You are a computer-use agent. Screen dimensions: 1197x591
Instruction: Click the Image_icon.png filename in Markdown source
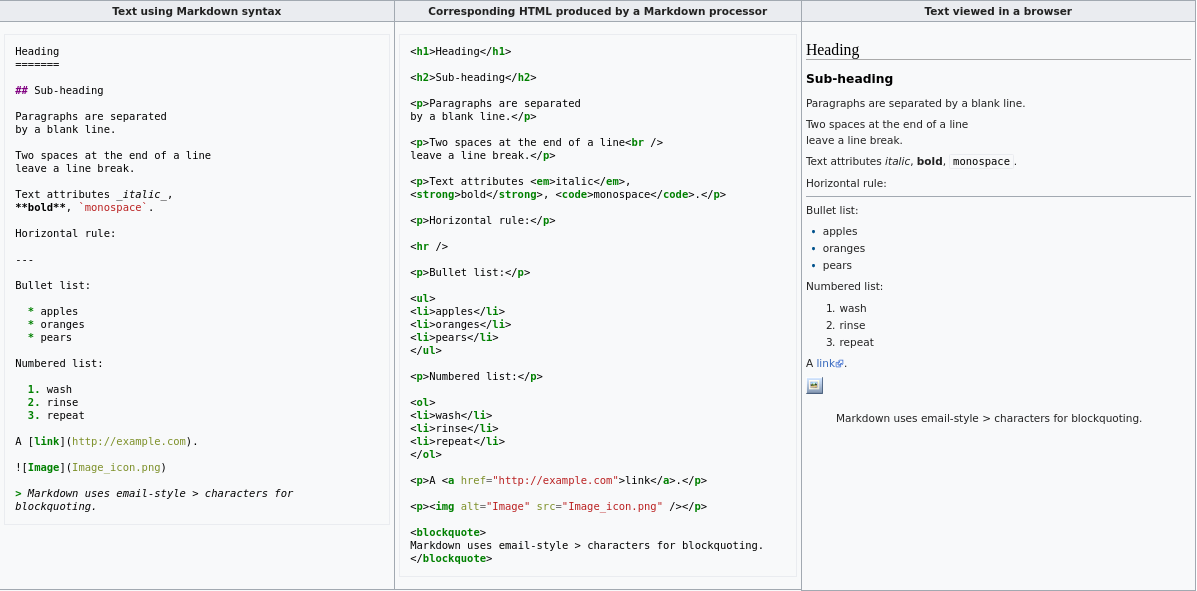click(116, 467)
